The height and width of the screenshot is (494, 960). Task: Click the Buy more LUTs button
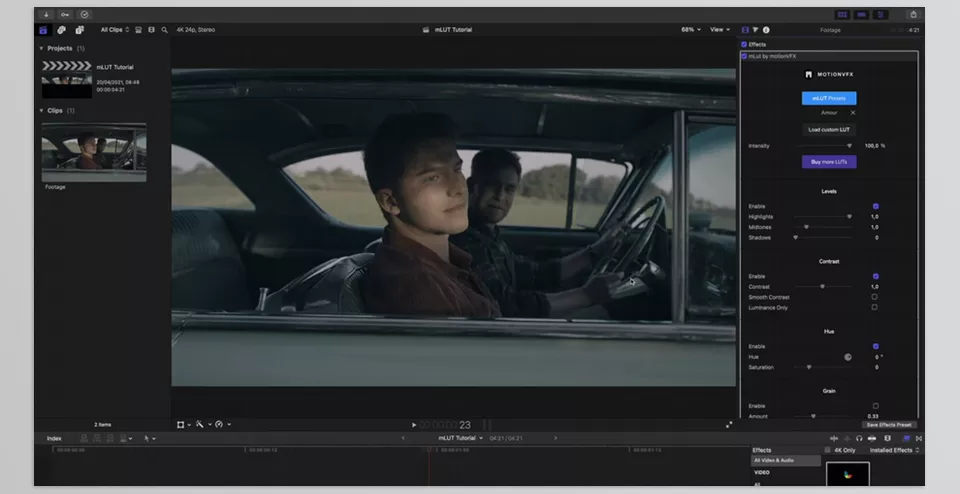coord(829,162)
